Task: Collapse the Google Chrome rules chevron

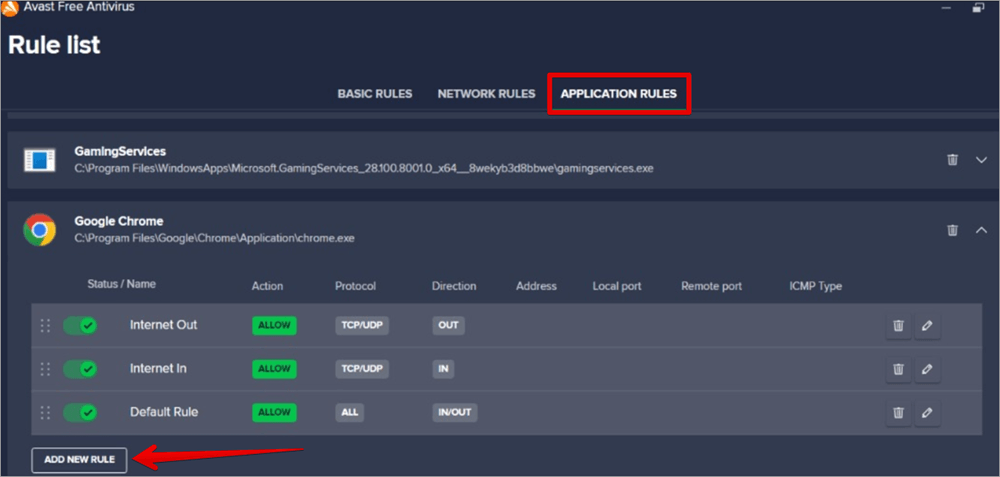Action: [981, 230]
